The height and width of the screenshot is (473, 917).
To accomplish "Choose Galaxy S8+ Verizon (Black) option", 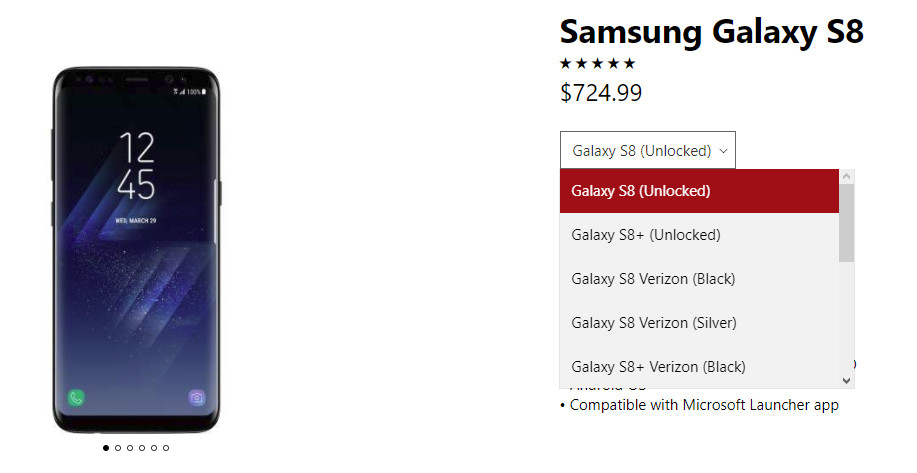I will pyautogui.click(x=699, y=367).
